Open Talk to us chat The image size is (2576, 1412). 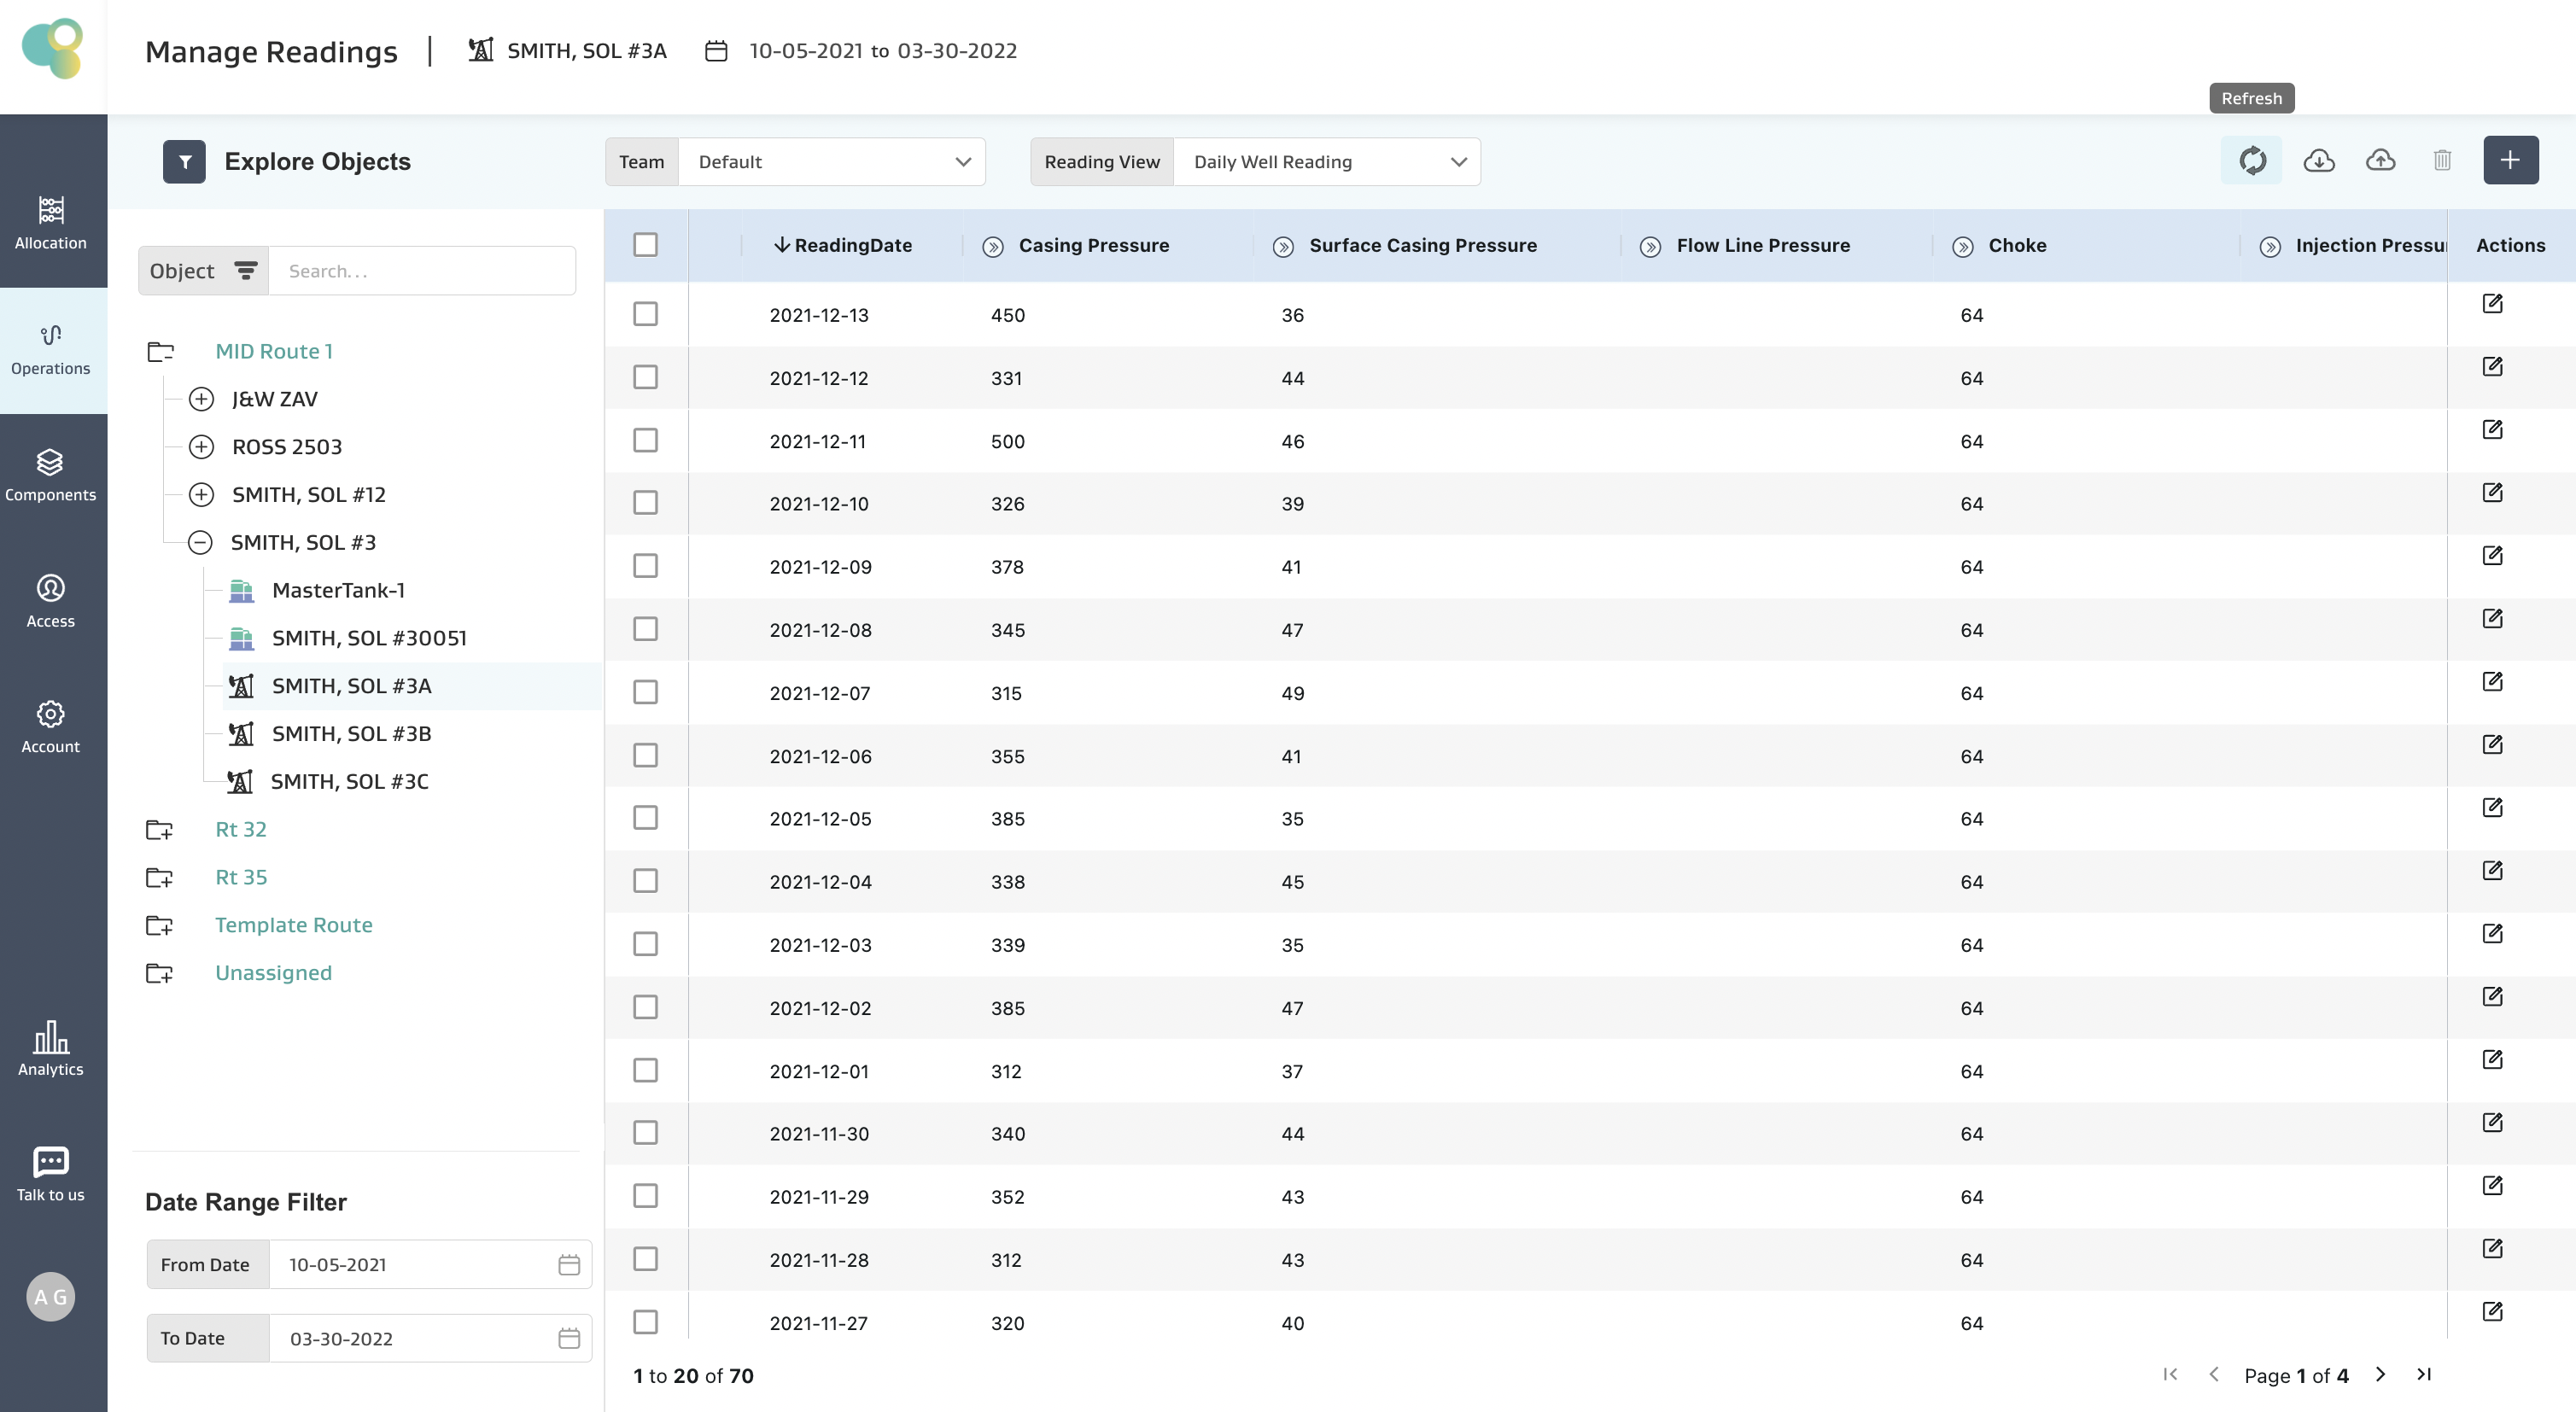pyautogui.click(x=51, y=1174)
